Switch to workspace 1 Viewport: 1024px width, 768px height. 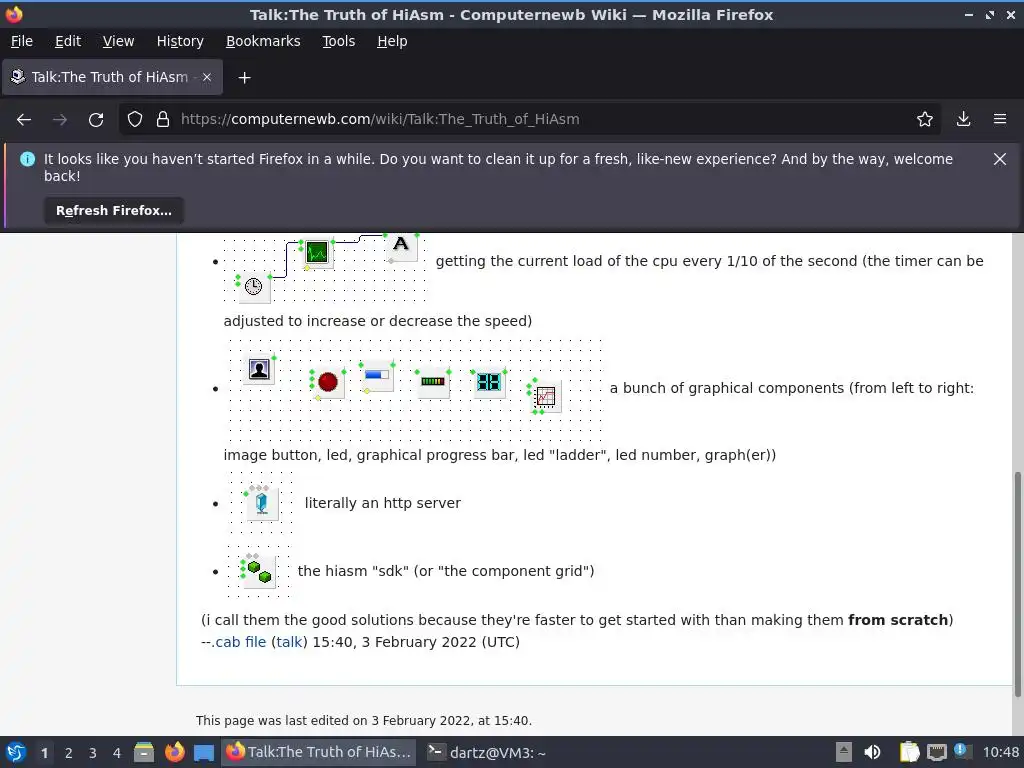coord(44,753)
